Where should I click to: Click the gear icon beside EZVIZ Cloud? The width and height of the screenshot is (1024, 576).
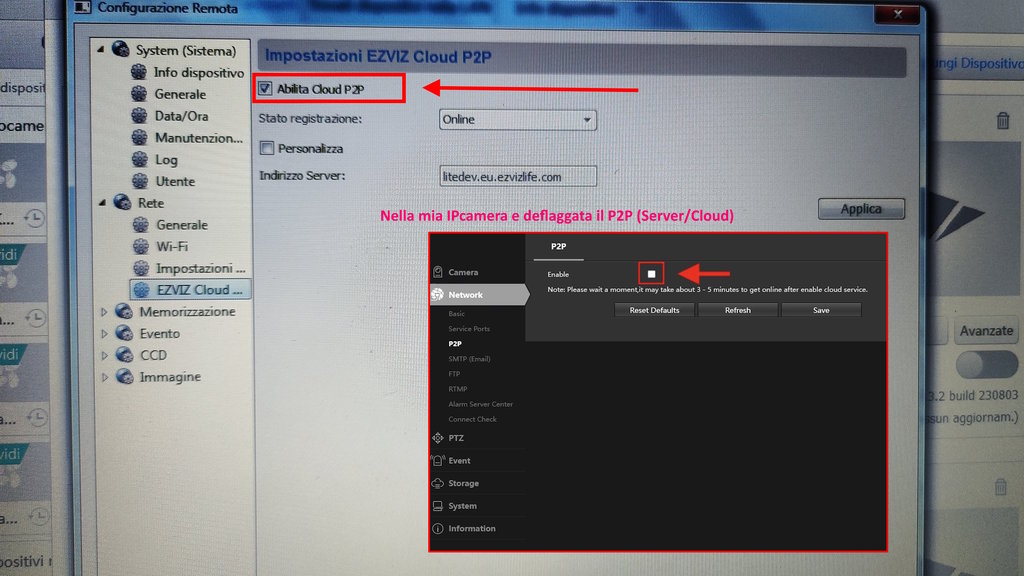pos(142,289)
